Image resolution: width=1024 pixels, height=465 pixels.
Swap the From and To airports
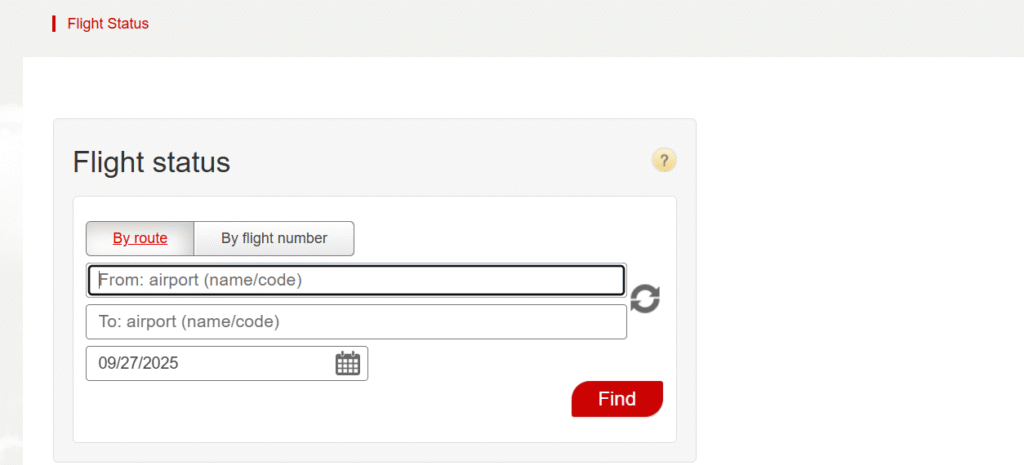pyautogui.click(x=645, y=298)
